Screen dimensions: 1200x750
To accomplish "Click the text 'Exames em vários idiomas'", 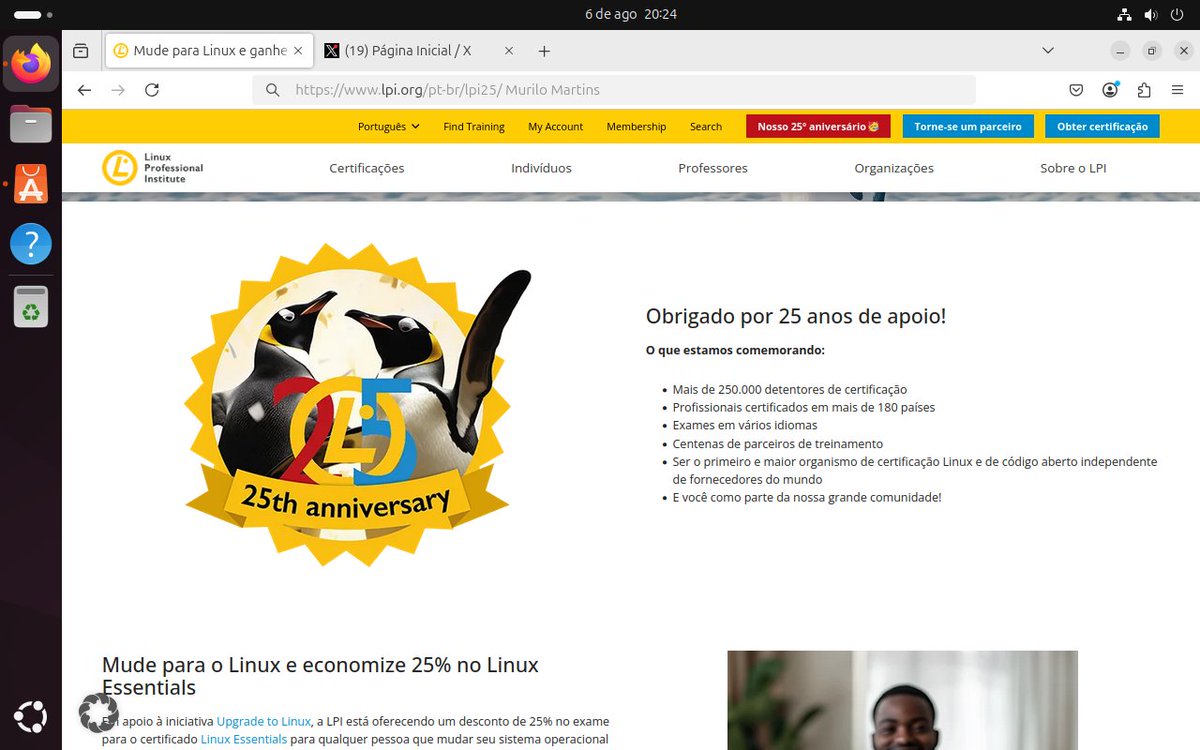I will click(x=745, y=425).
